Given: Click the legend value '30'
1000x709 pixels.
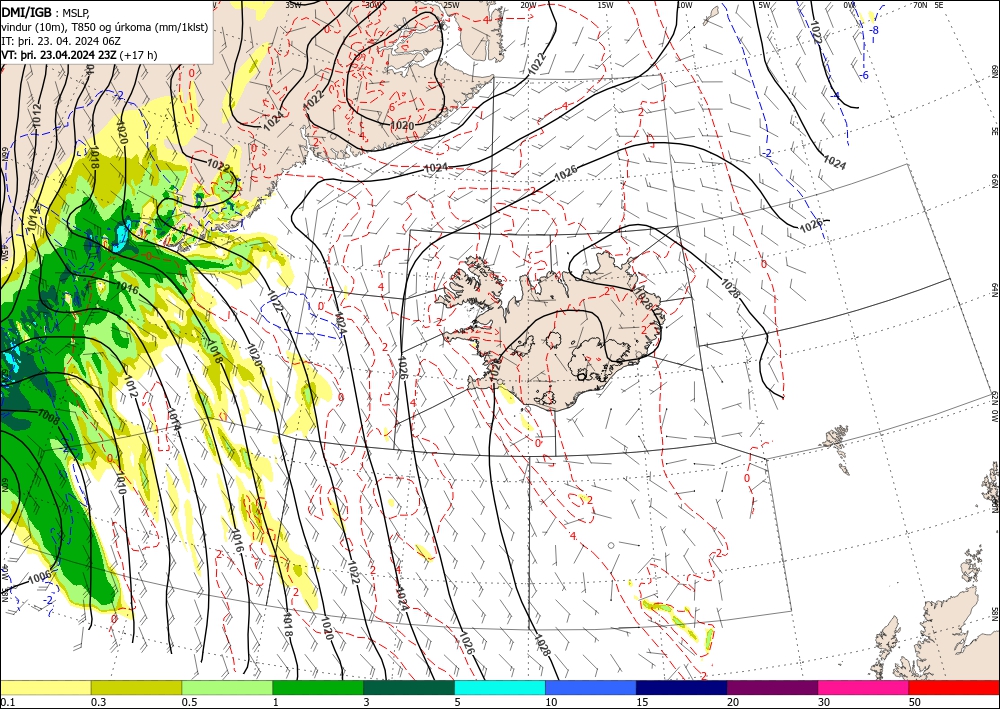Looking at the screenshot, I should click(x=825, y=702).
